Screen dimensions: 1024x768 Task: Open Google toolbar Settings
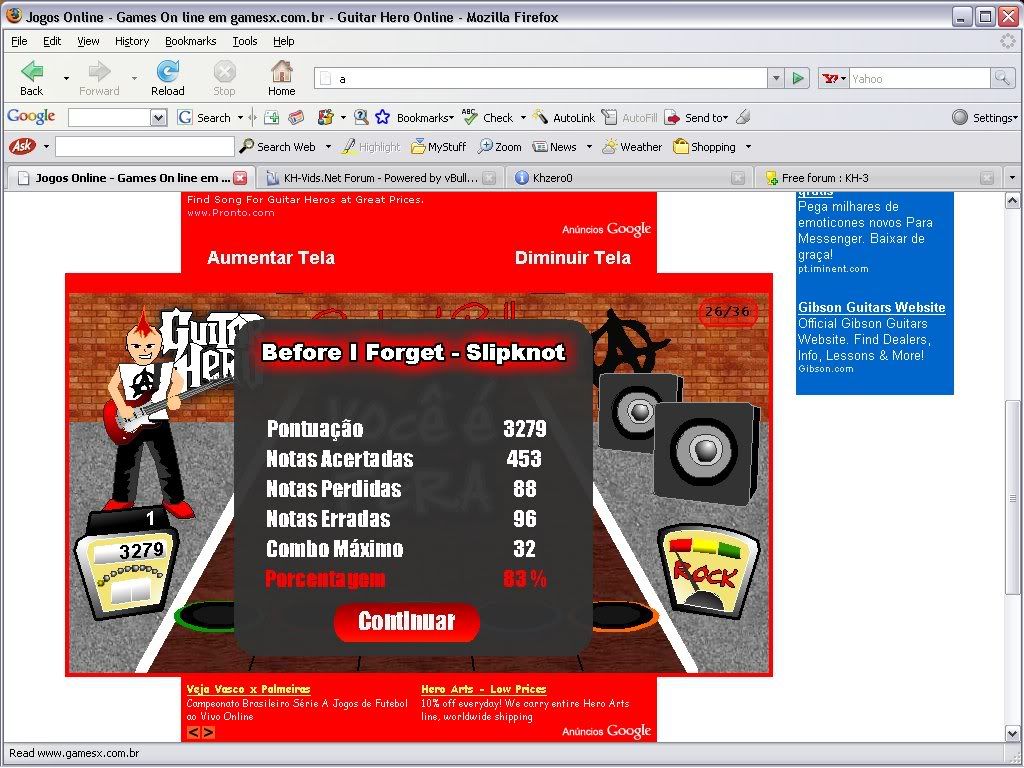[985, 118]
